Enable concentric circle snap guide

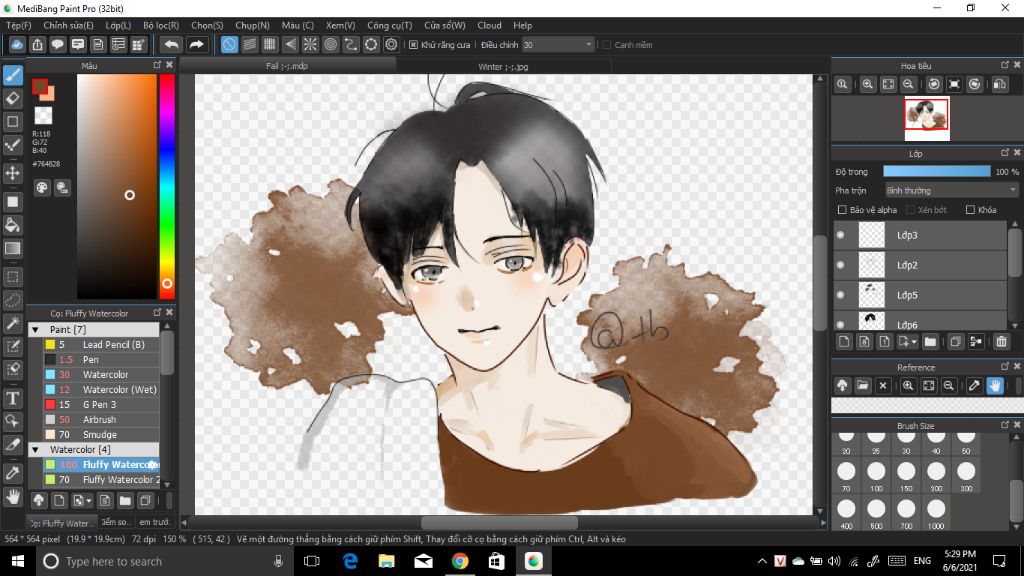(330, 44)
